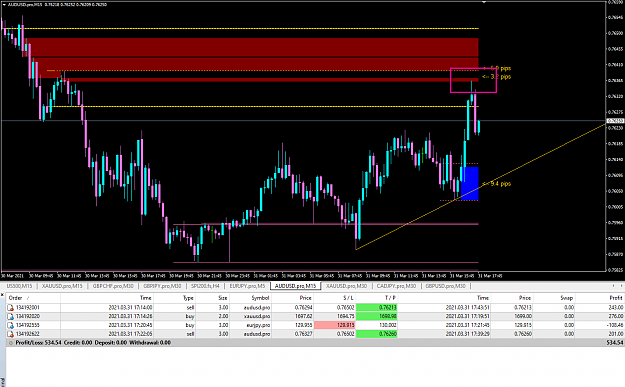Image resolution: width=625 pixels, height=387 pixels.
Task: Open the CADJPY.pro,M30 chart tab
Action: click(396, 286)
